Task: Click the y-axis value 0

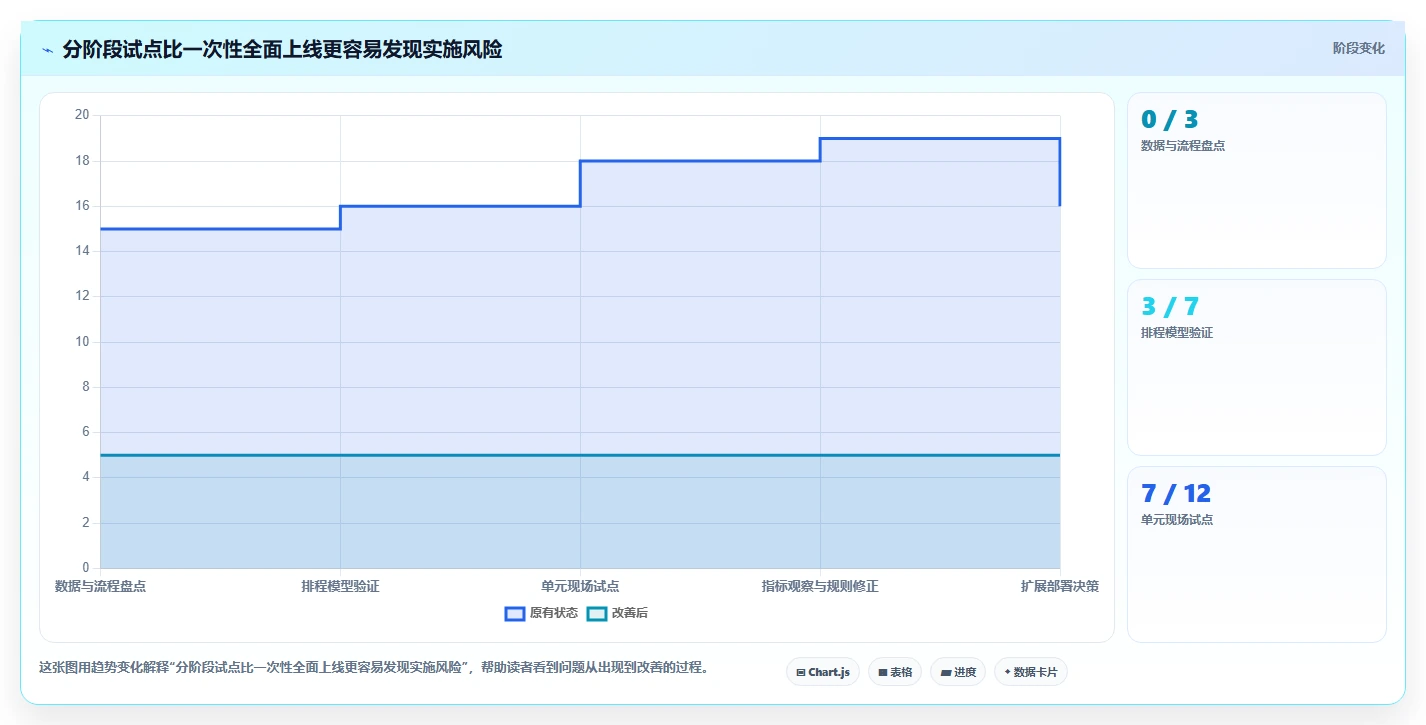Action: tap(86, 568)
